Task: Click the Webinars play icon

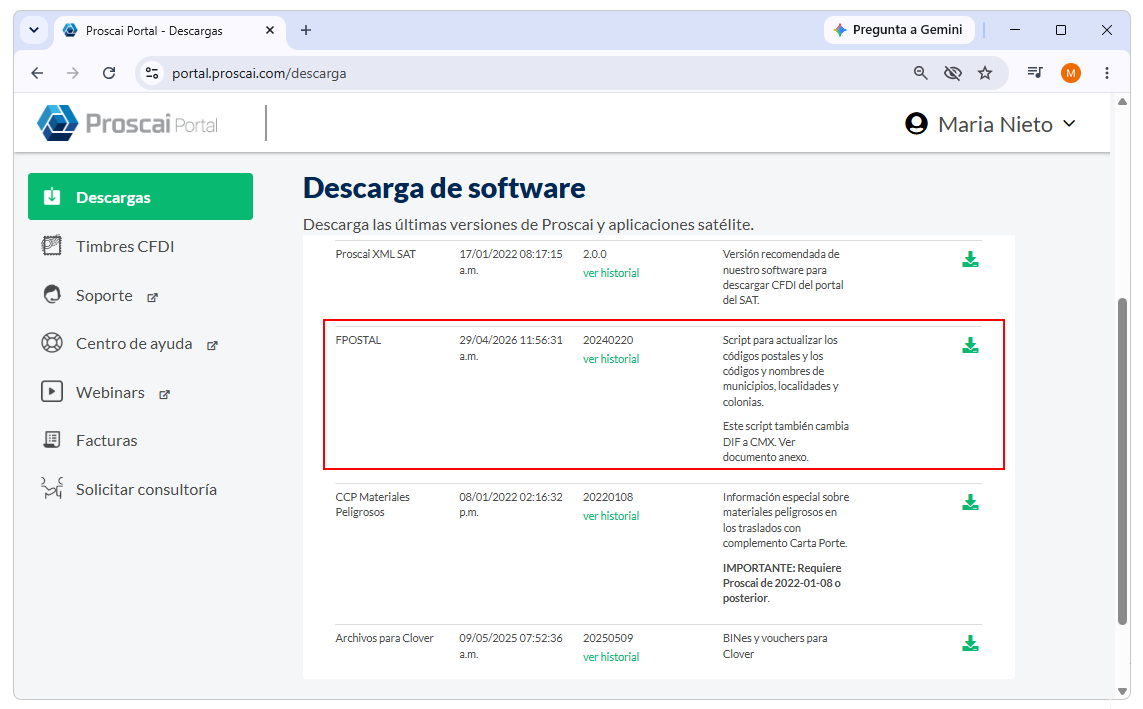Action: [x=52, y=391]
